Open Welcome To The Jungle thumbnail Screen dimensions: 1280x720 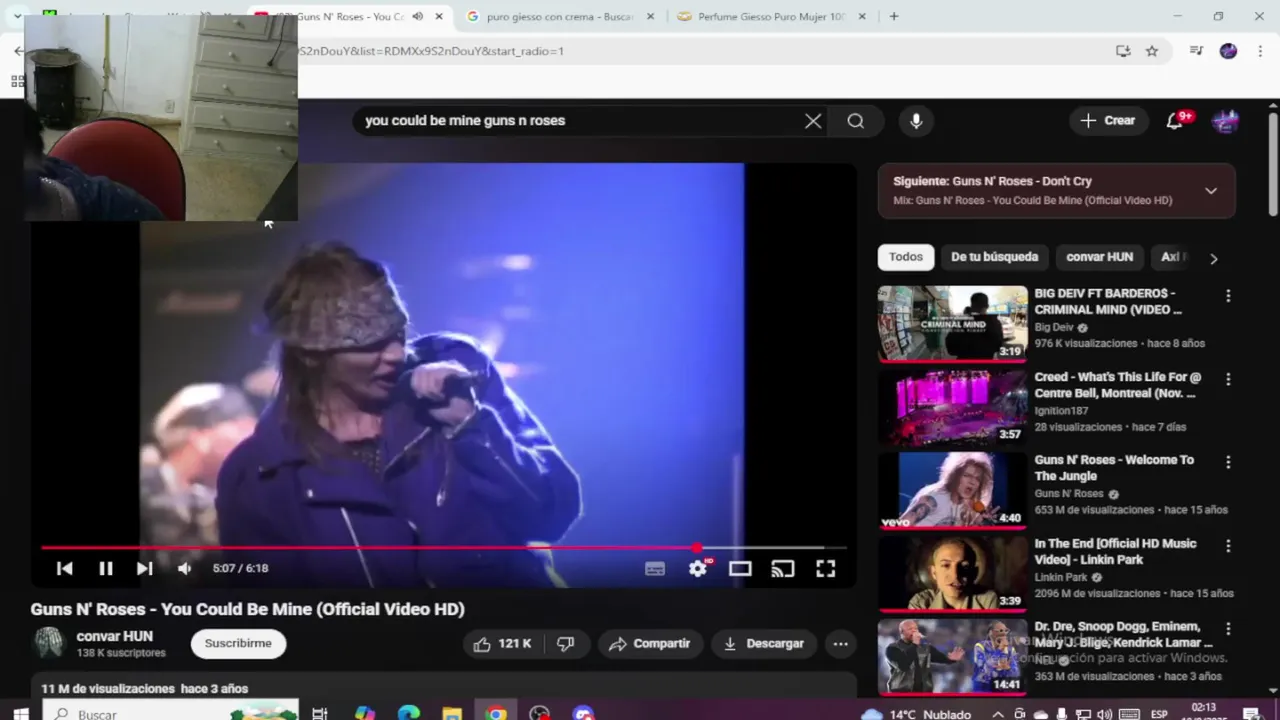click(x=952, y=490)
